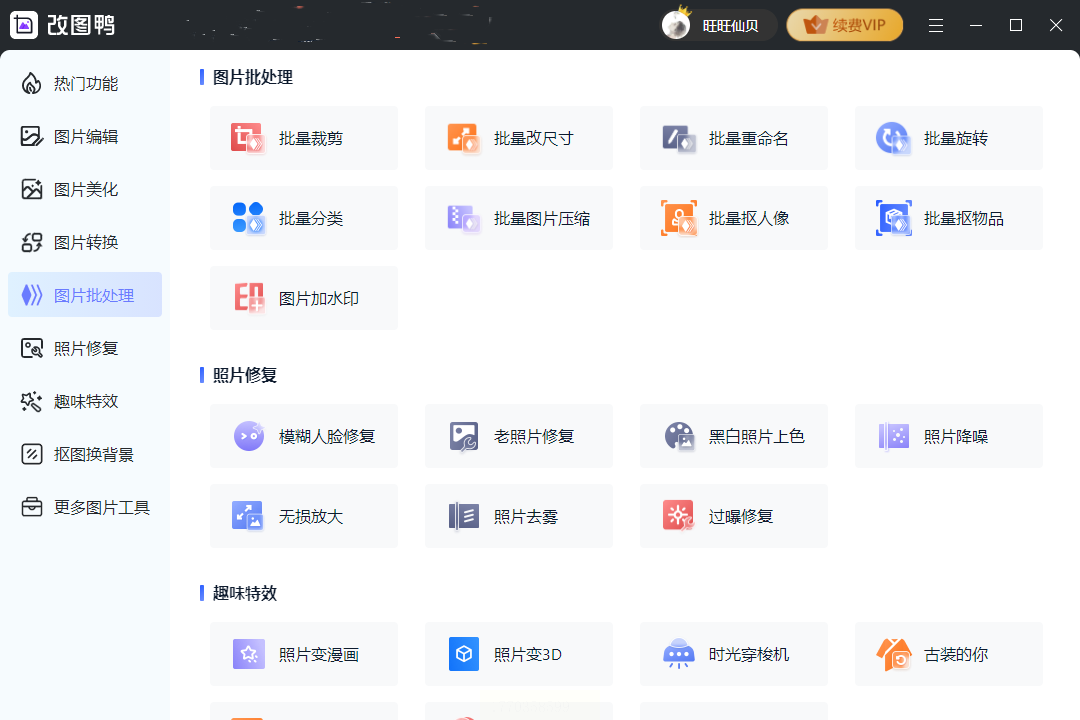Click the 图片批处理 section heading
Screen dimensions: 1080x720
click(x=253, y=77)
